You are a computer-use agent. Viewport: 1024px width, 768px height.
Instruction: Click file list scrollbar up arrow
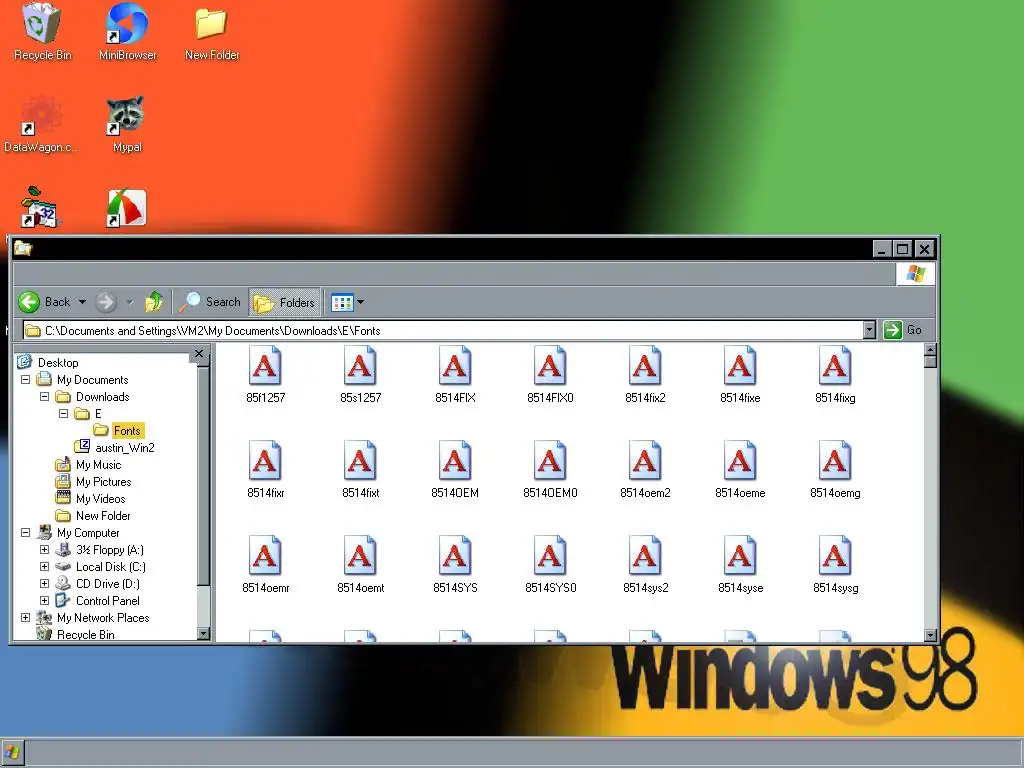tap(931, 349)
